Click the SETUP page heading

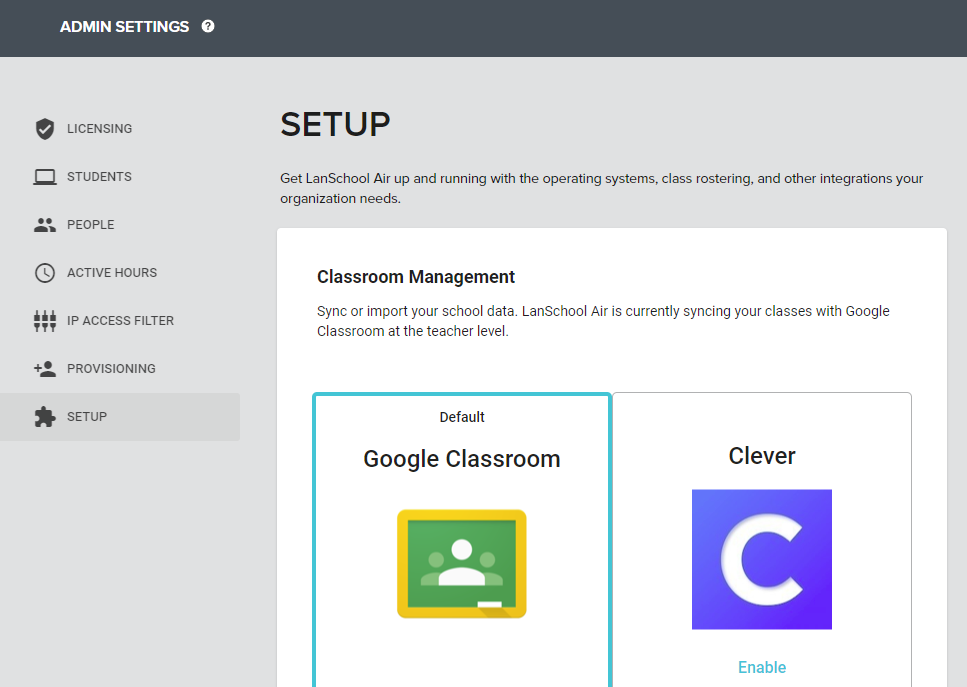pos(335,125)
